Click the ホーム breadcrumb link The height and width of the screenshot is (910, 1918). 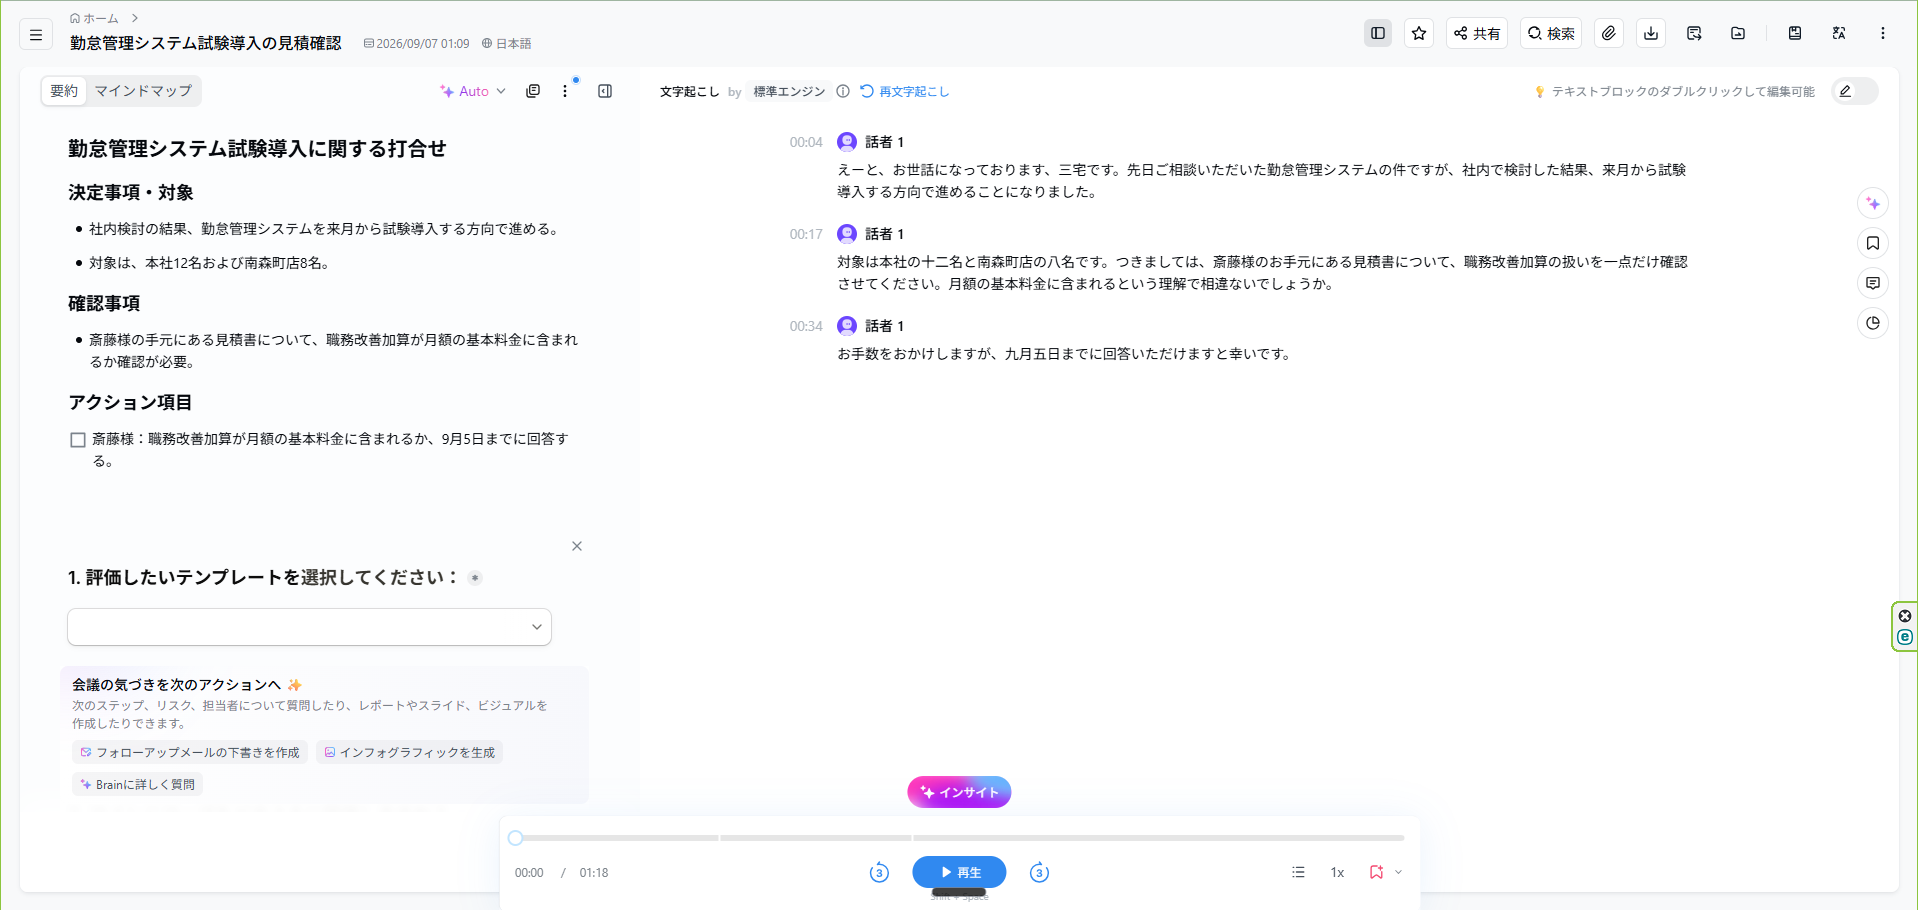94,18
